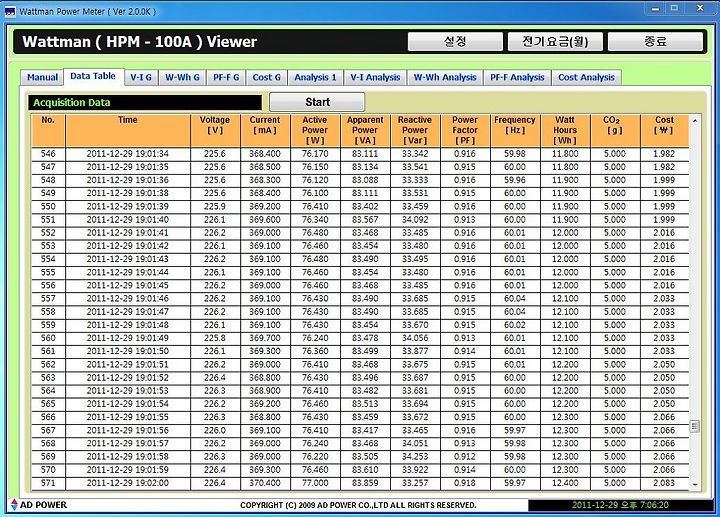Image resolution: width=720 pixels, height=517 pixels.
Task: Open the W-Wh G tab
Action: pyautogui.click(x=182, y=77)
